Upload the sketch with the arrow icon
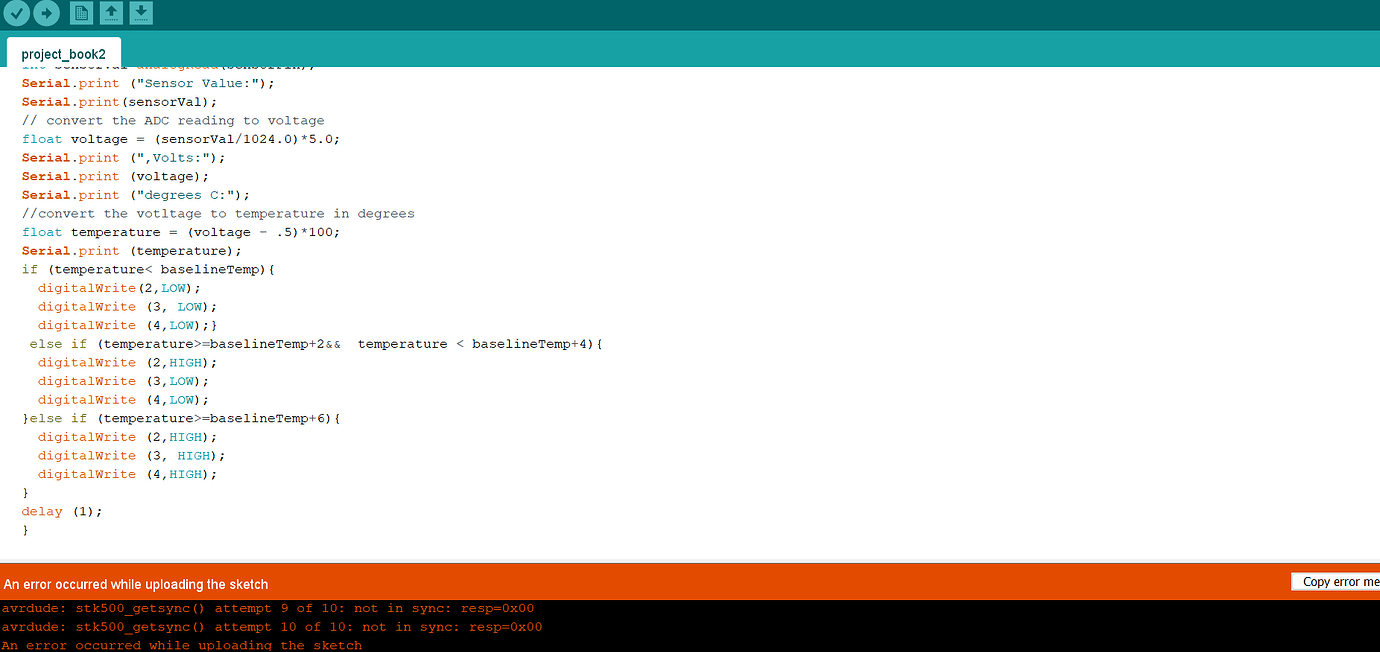The width and height of the screenshot is (1380, 652). pos(46,13)
